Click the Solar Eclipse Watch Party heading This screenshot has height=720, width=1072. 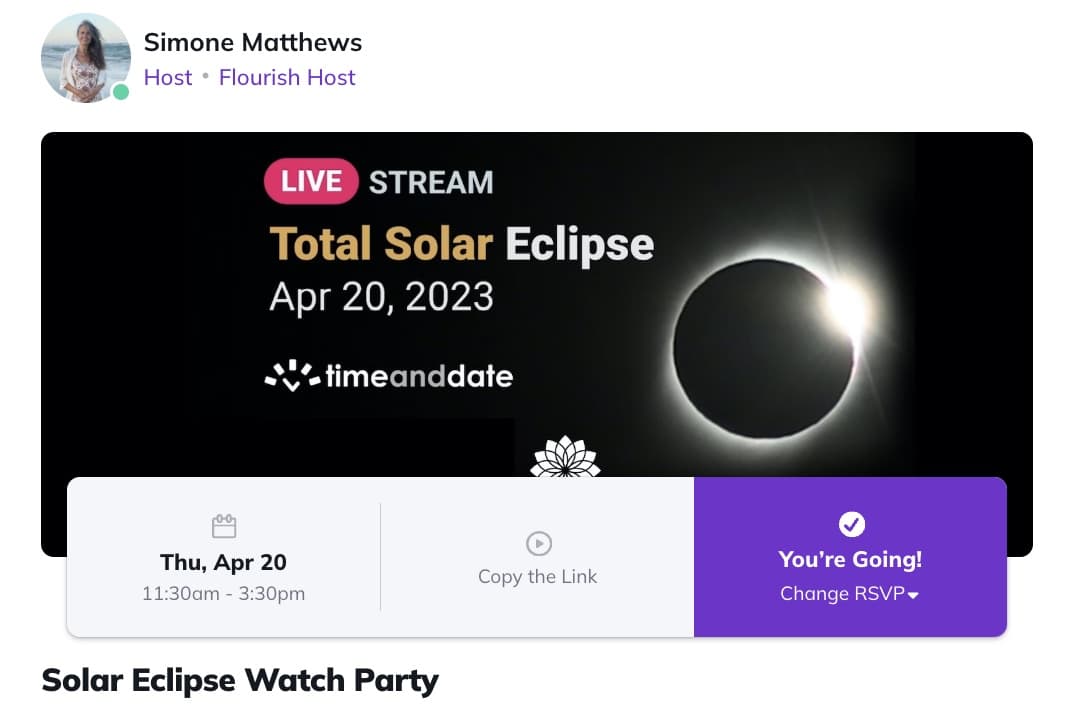240,681
